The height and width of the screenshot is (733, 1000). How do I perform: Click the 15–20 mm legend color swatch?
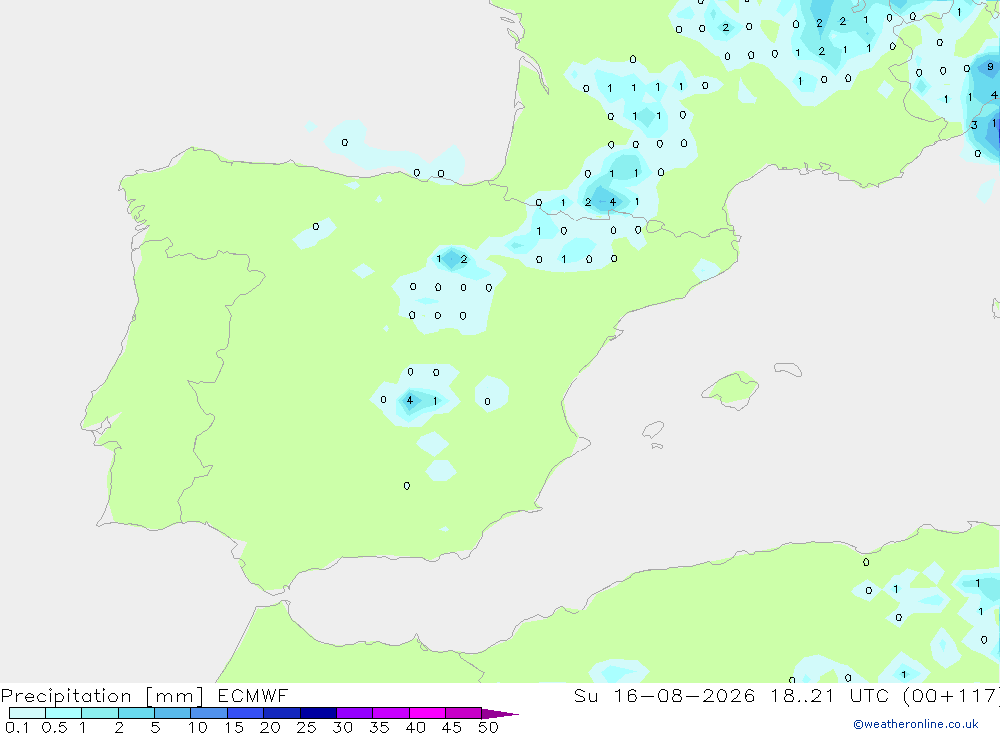[246, 713]
